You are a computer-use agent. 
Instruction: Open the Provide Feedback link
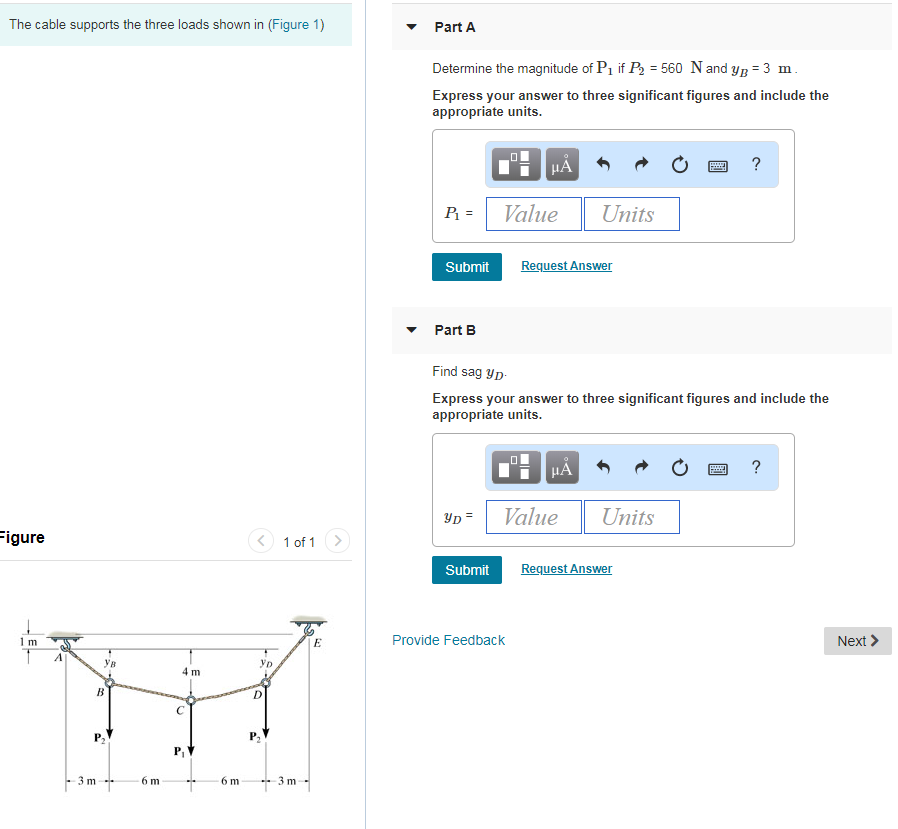click(x=448, y=640)
